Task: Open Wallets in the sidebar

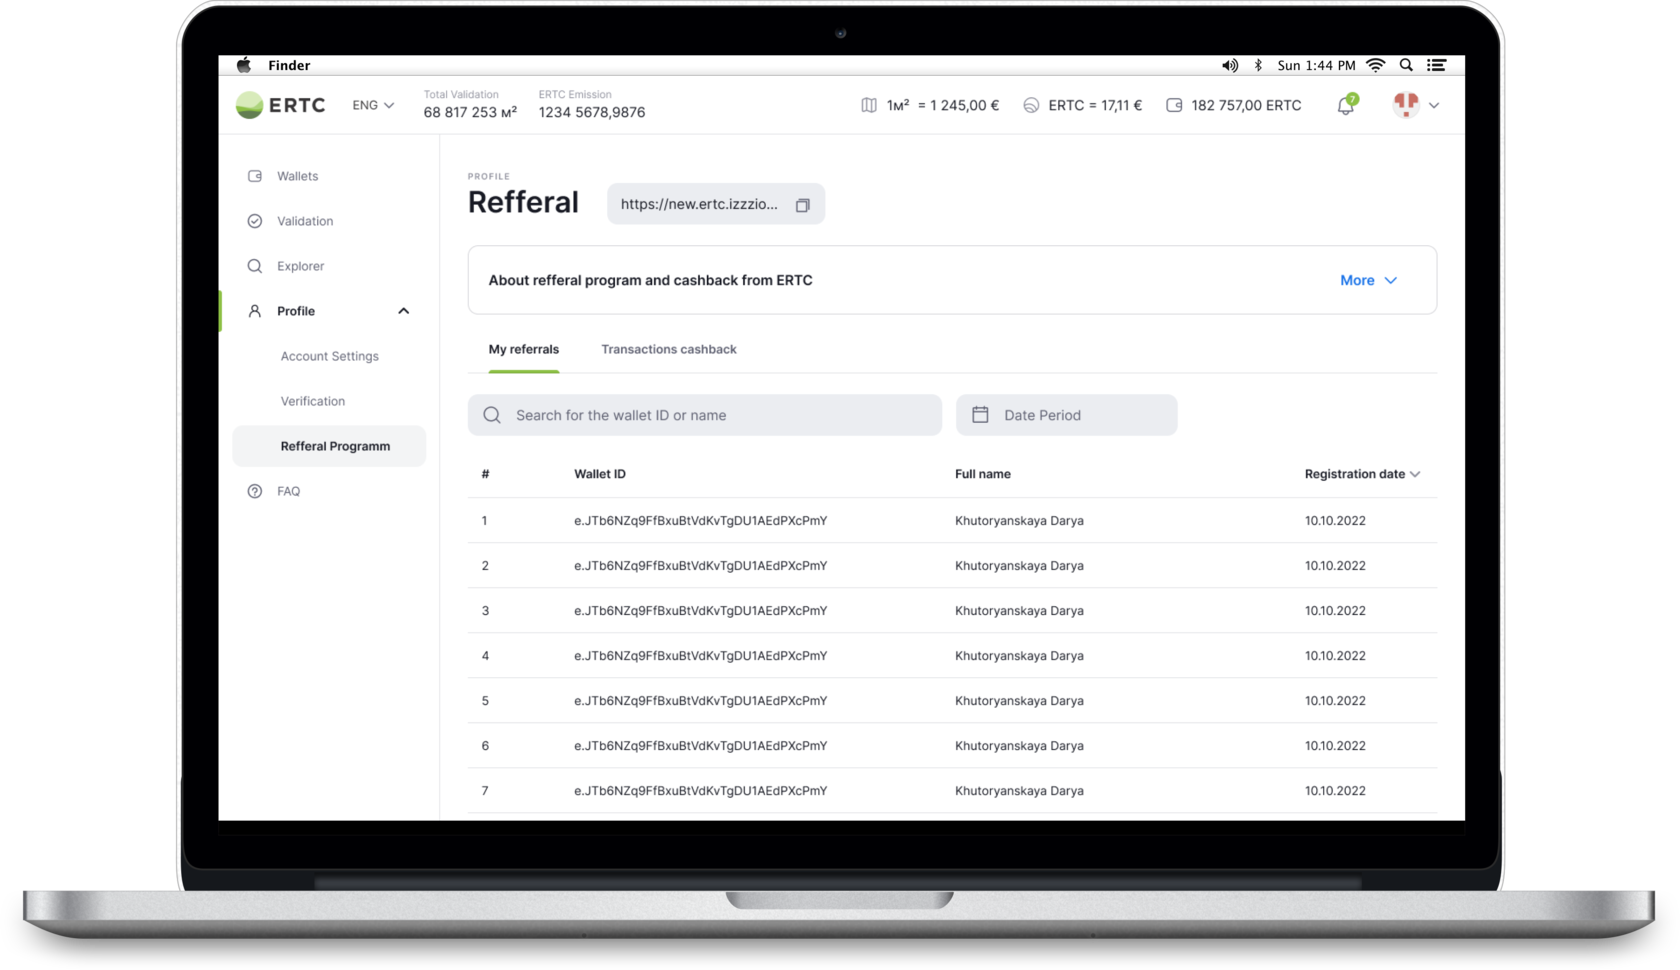Action: click(x=297, y=176)
